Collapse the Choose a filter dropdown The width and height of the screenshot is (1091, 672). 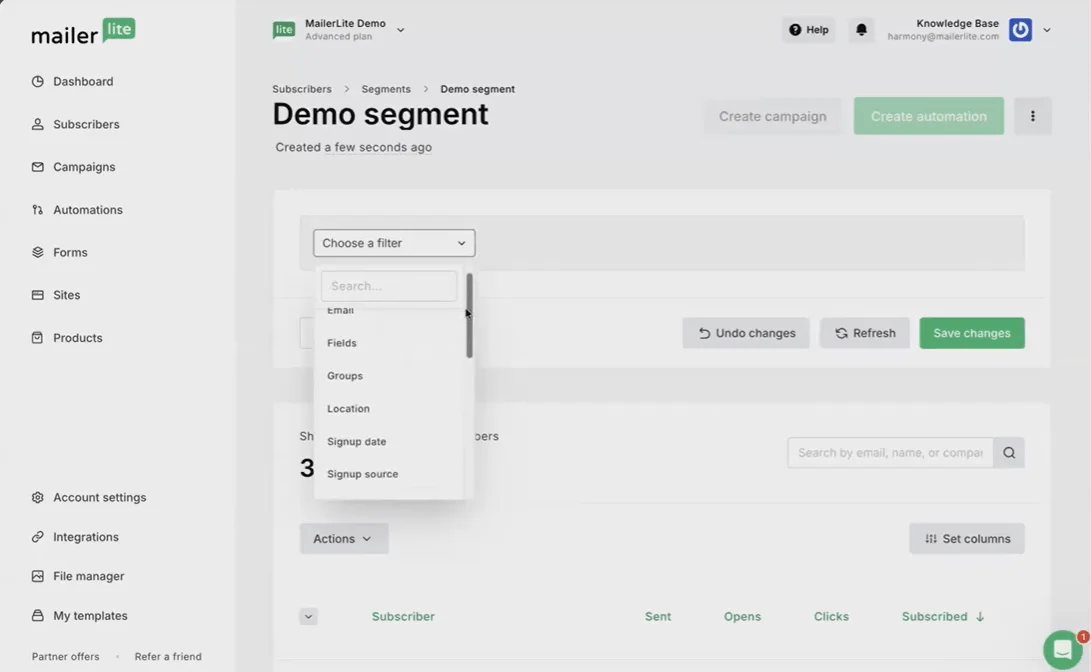click(394, 243)
